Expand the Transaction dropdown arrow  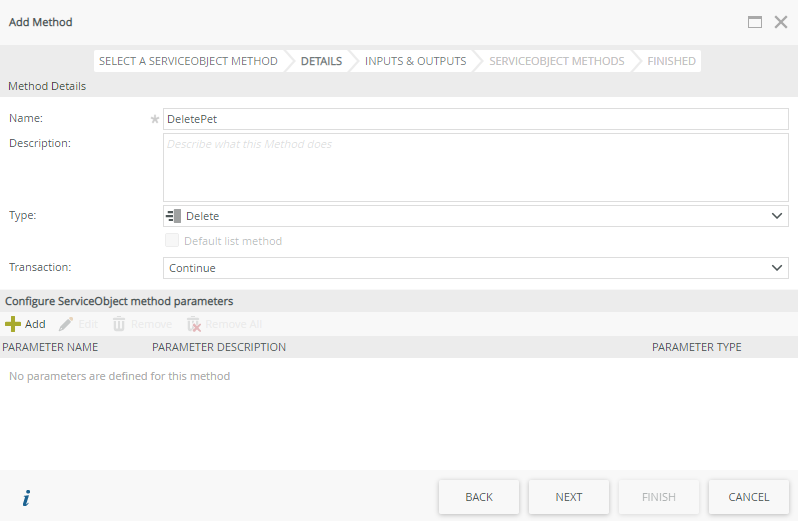[x=778, y=268]
